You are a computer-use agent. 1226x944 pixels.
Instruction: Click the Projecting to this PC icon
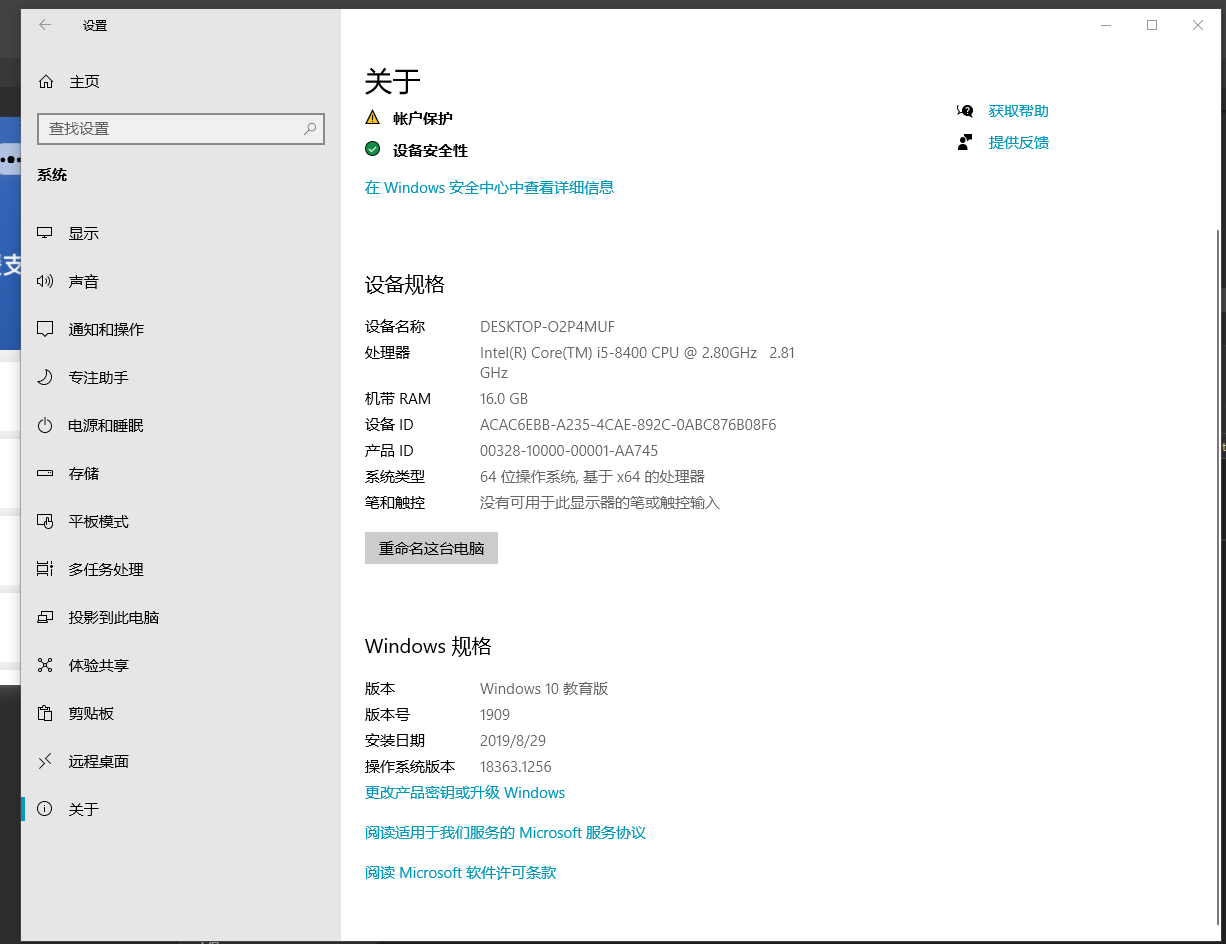click(45, 617)
